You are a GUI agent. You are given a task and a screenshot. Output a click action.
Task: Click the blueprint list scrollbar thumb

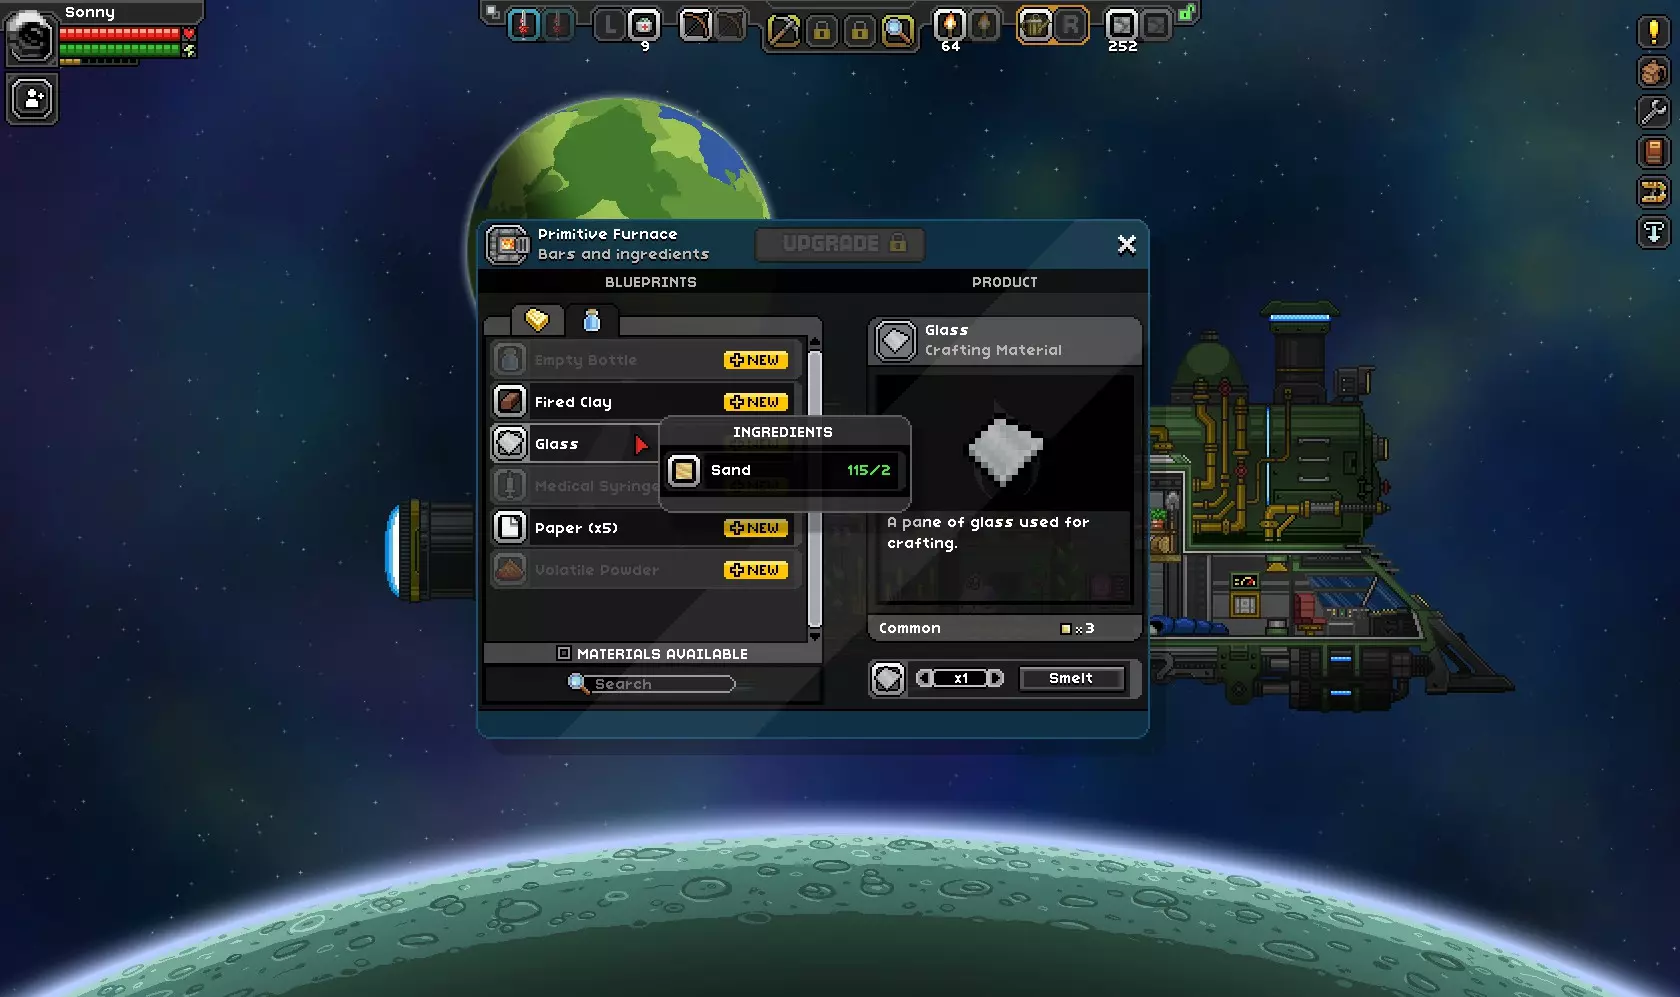[814, 488]
